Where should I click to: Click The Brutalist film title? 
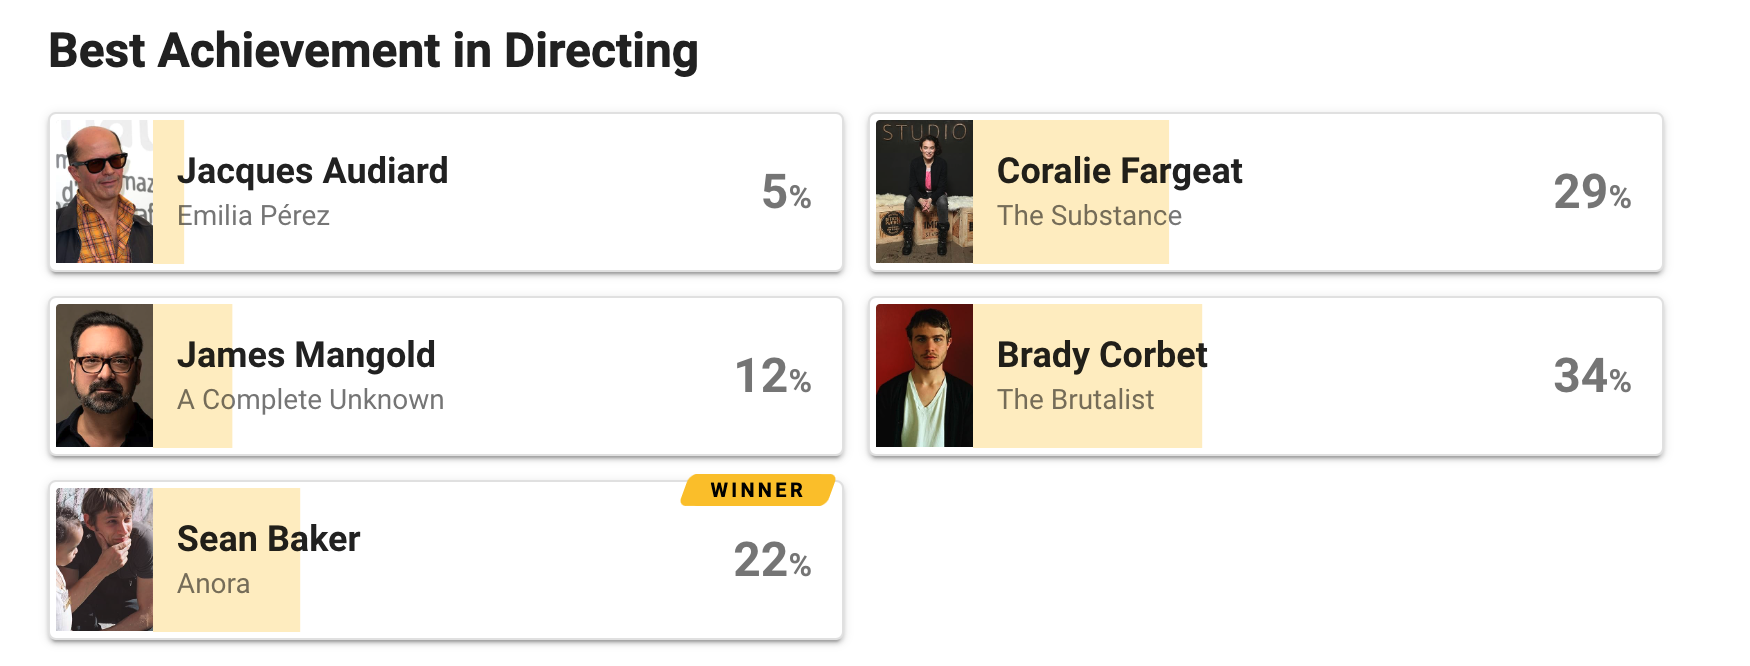[1075, 400]
